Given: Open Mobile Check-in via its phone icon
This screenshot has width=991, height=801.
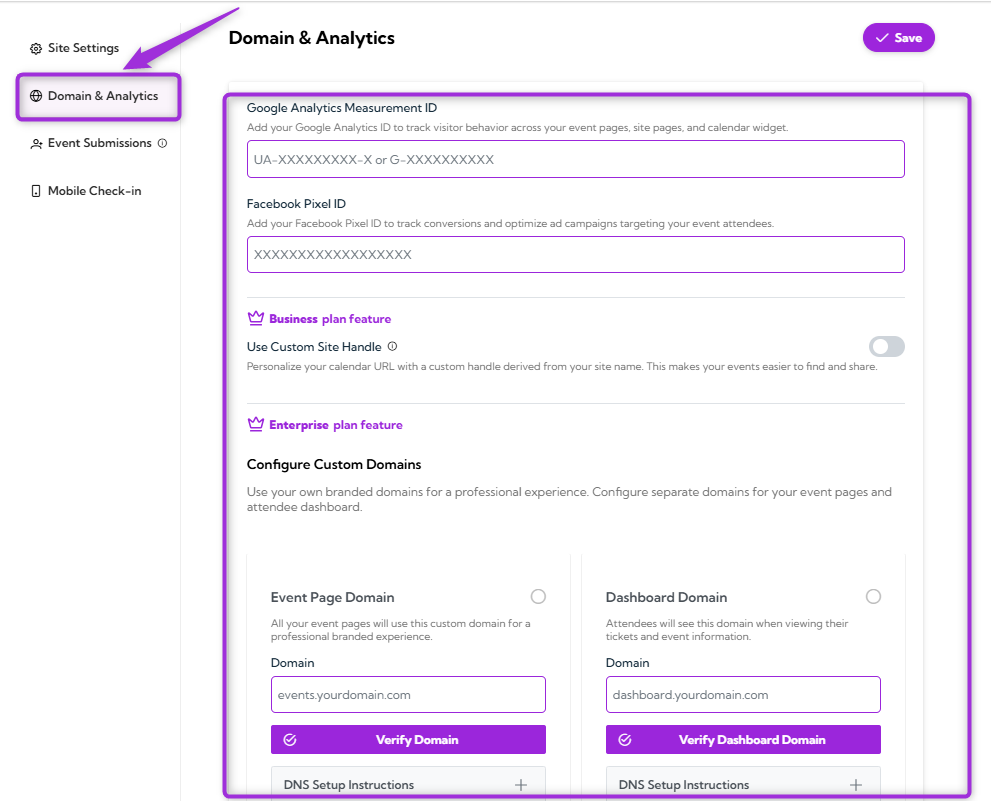Looking at the screenshot, I should pyautogui.click(x=36, y=190).
